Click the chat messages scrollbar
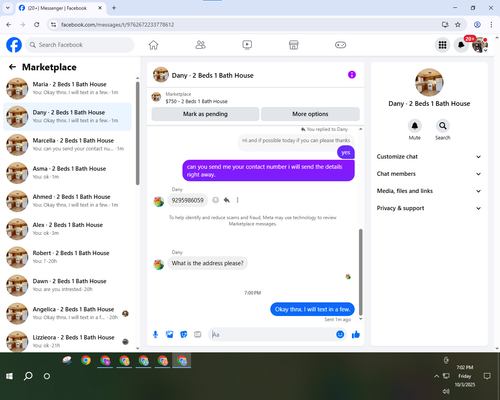The width and height of the screenshot is (500, 400). pos(360,272)
